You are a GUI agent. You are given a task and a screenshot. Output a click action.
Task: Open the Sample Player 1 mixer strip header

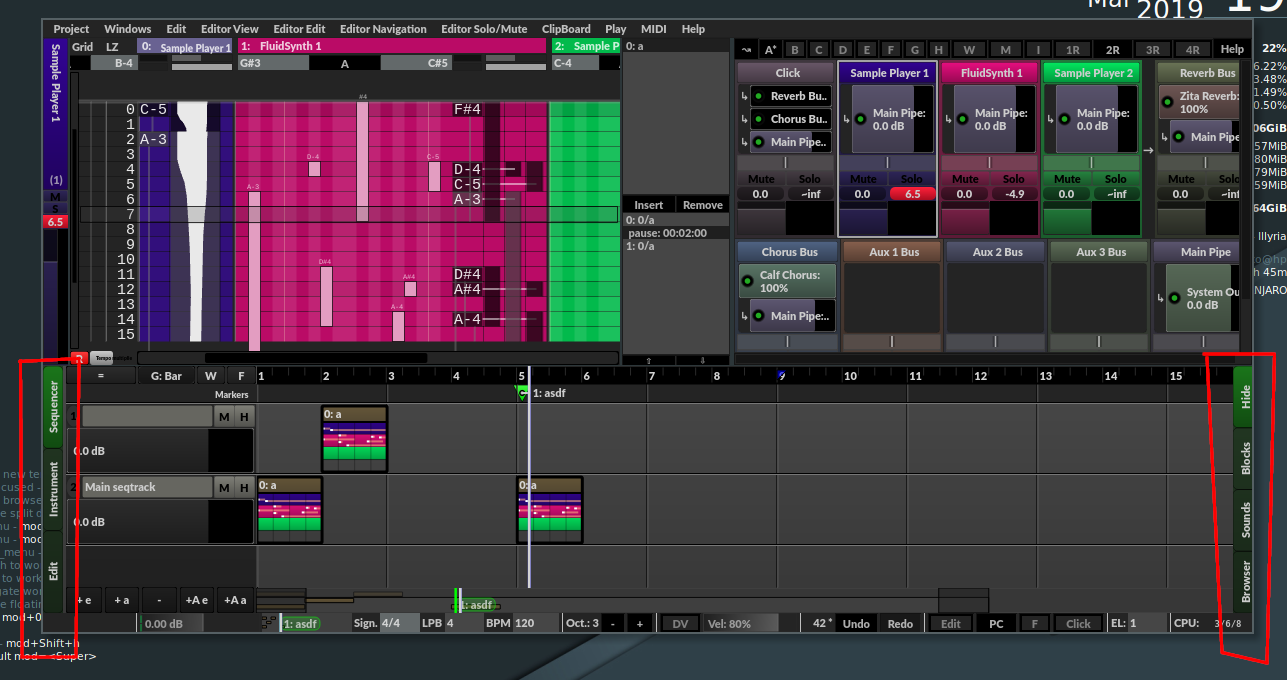coord(890,73)
